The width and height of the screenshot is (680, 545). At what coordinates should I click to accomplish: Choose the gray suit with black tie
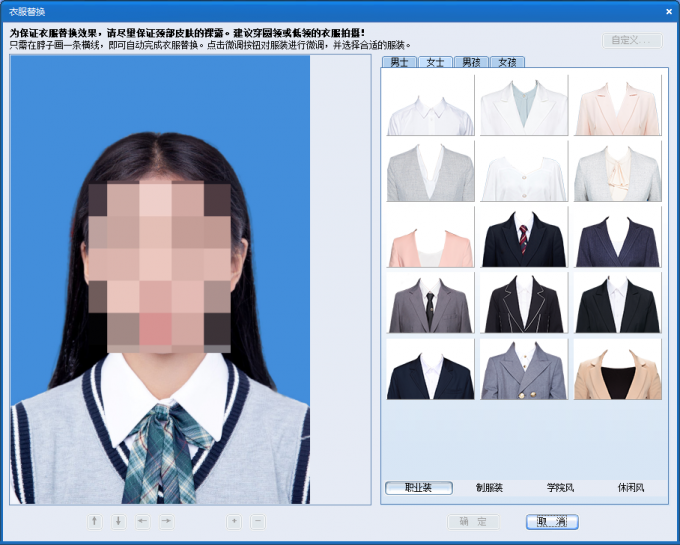click(x=431, y=303)
